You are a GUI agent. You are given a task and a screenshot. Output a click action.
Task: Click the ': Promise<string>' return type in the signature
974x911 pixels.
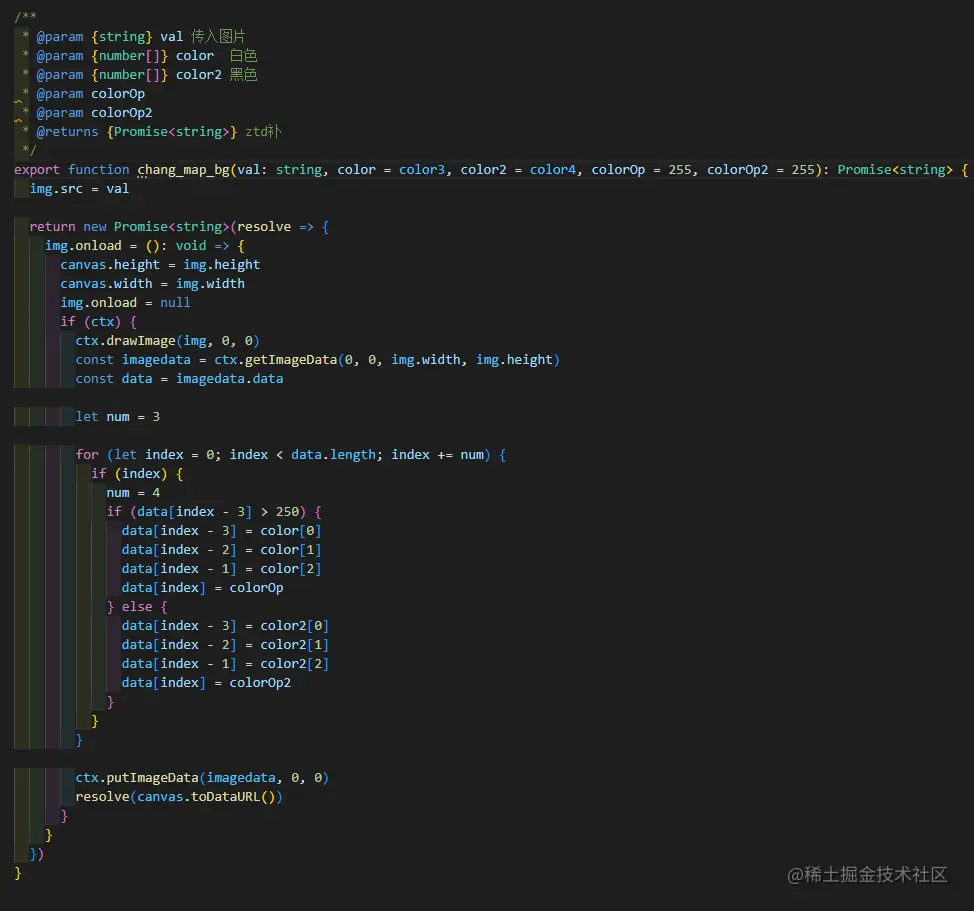click(x=887, y=170)
